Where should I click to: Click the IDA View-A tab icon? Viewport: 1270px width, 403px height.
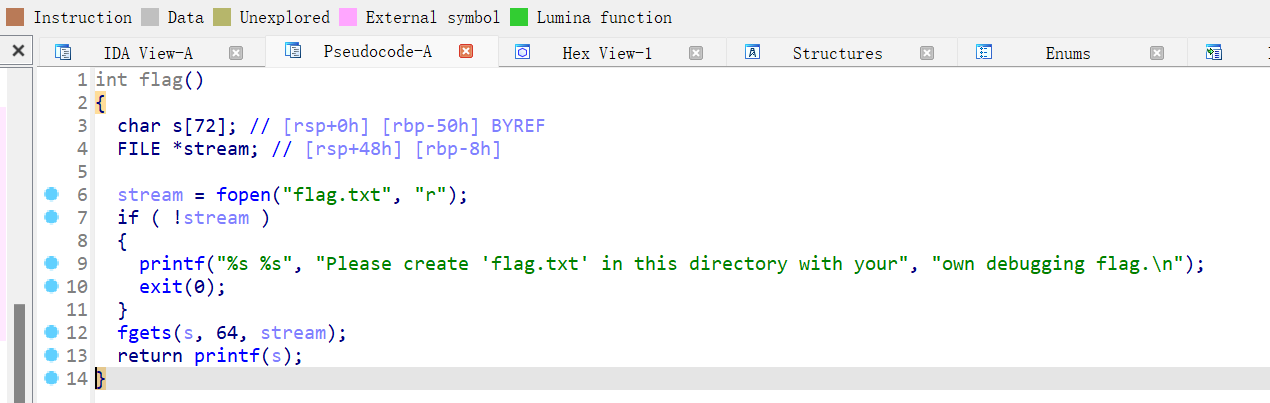[63, 53]
